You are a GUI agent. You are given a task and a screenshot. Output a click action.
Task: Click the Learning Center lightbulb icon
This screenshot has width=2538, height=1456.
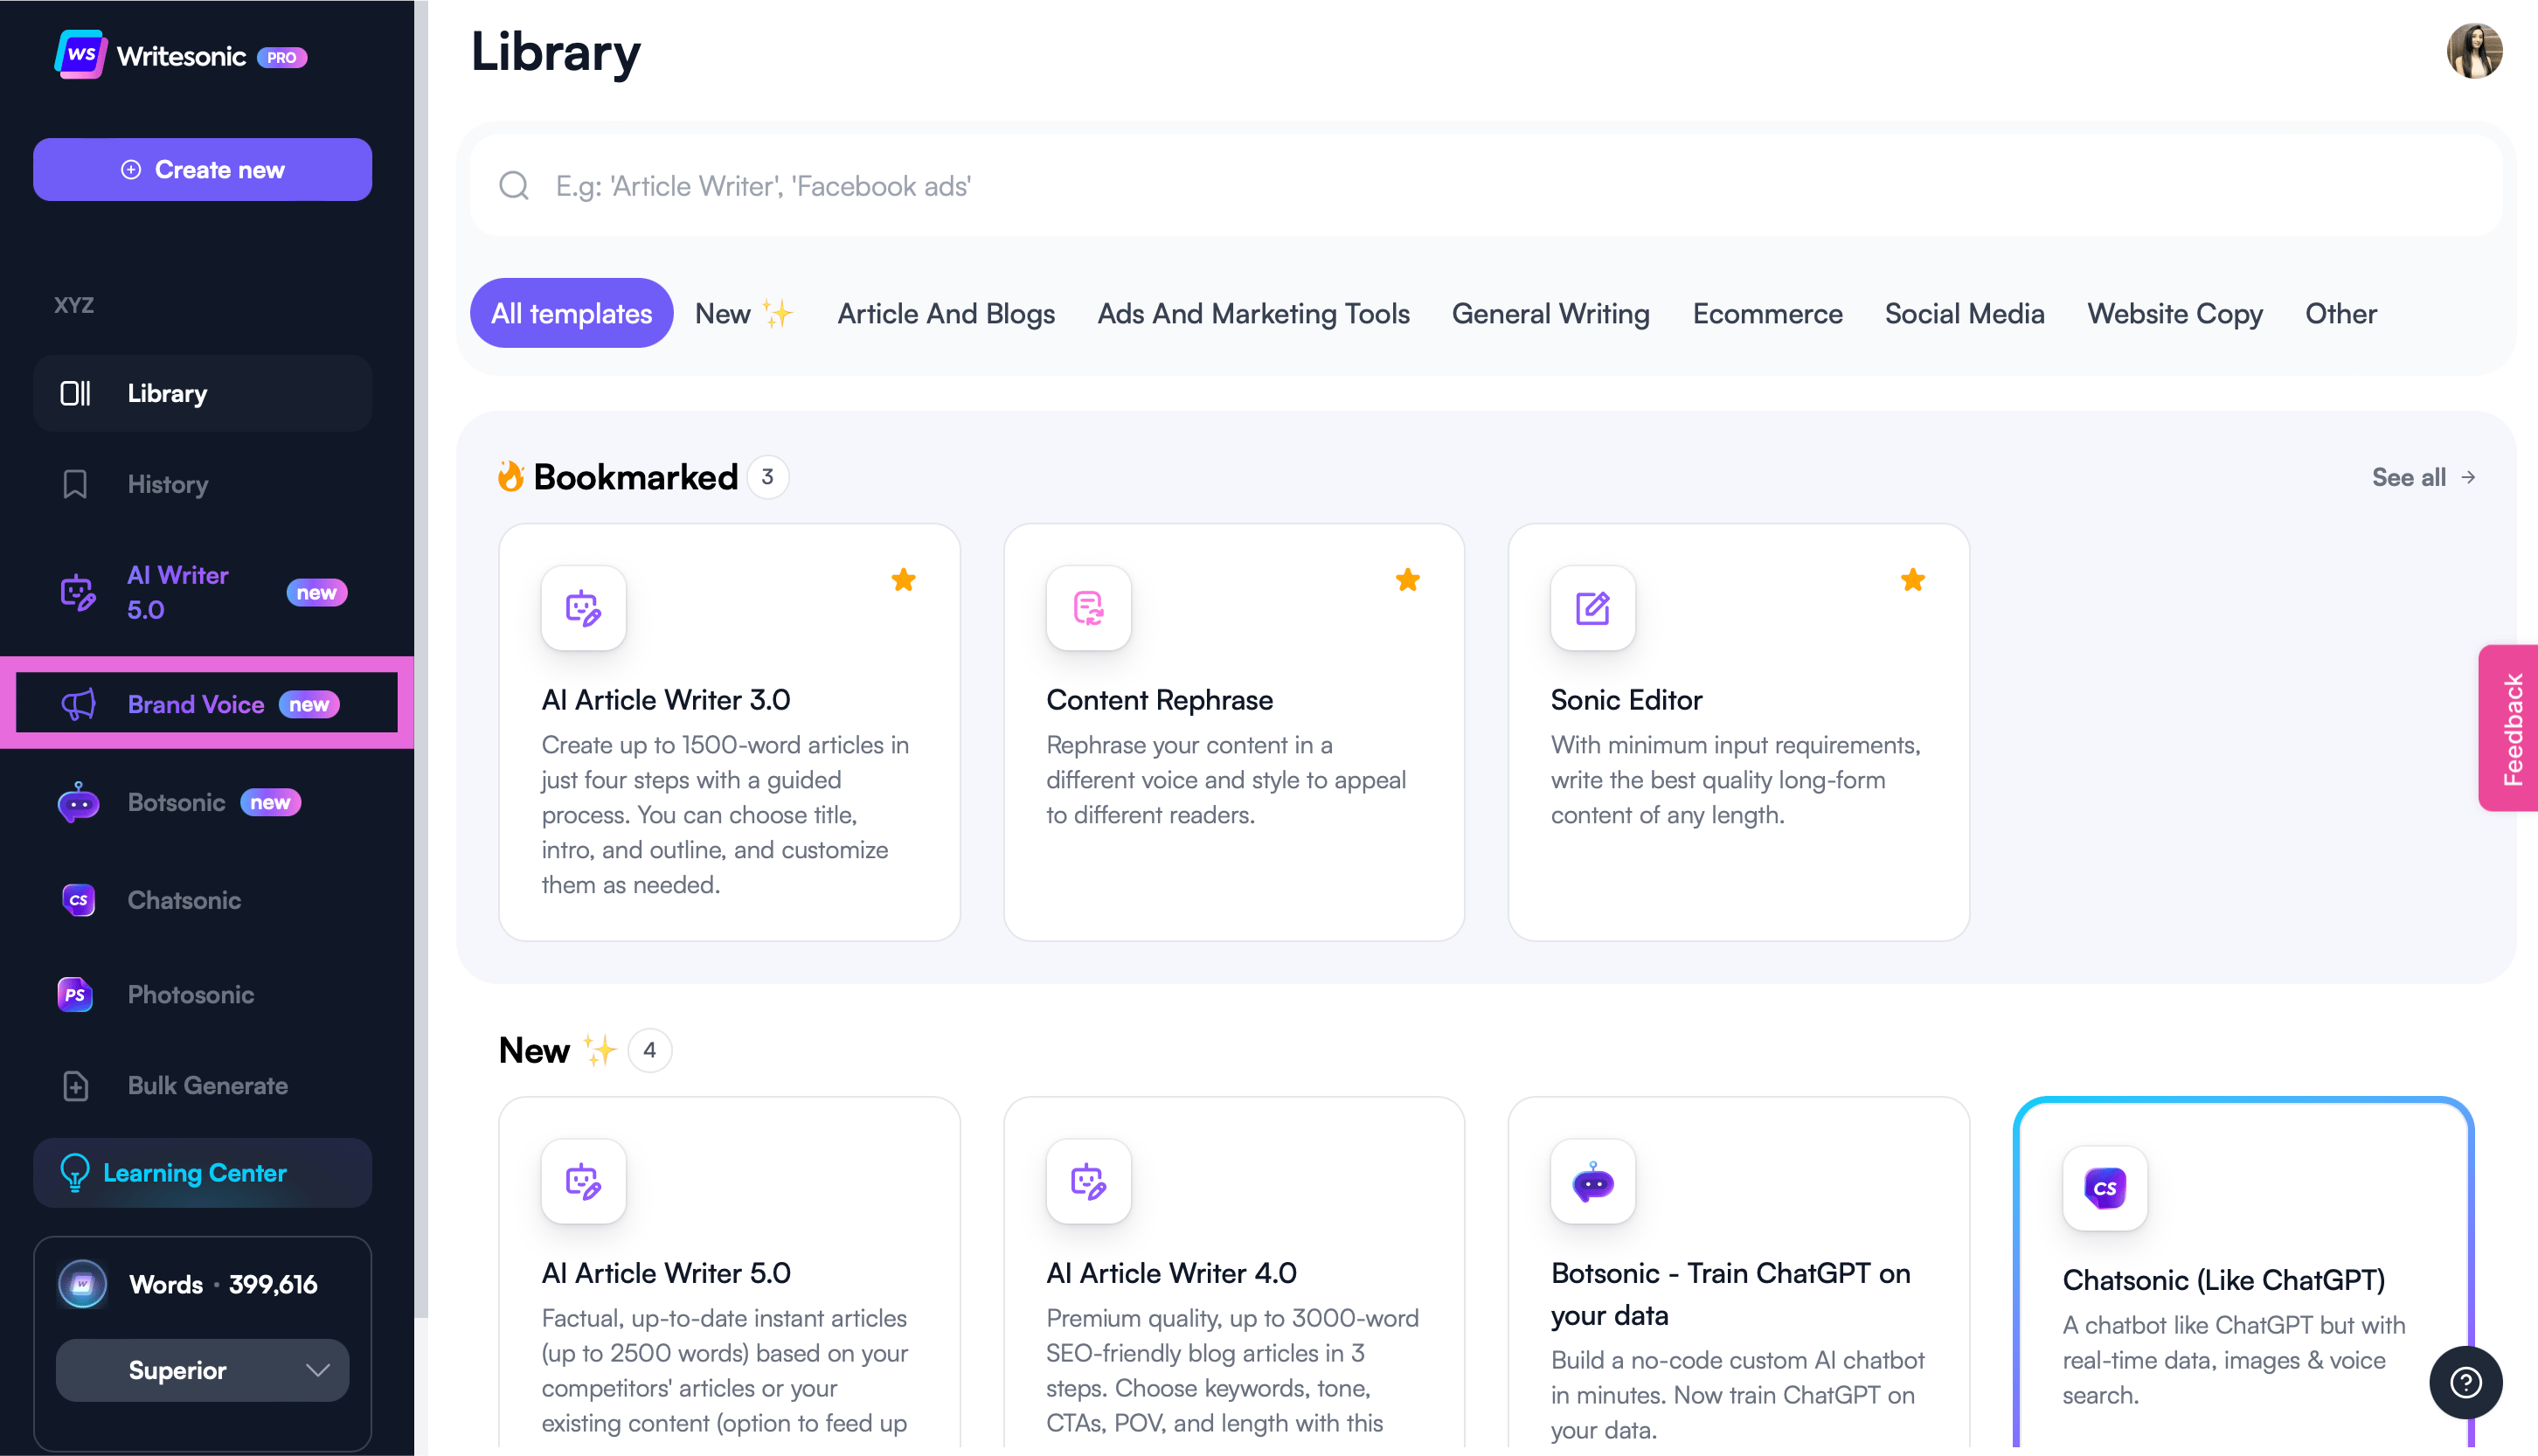(x=75, y=1172)
